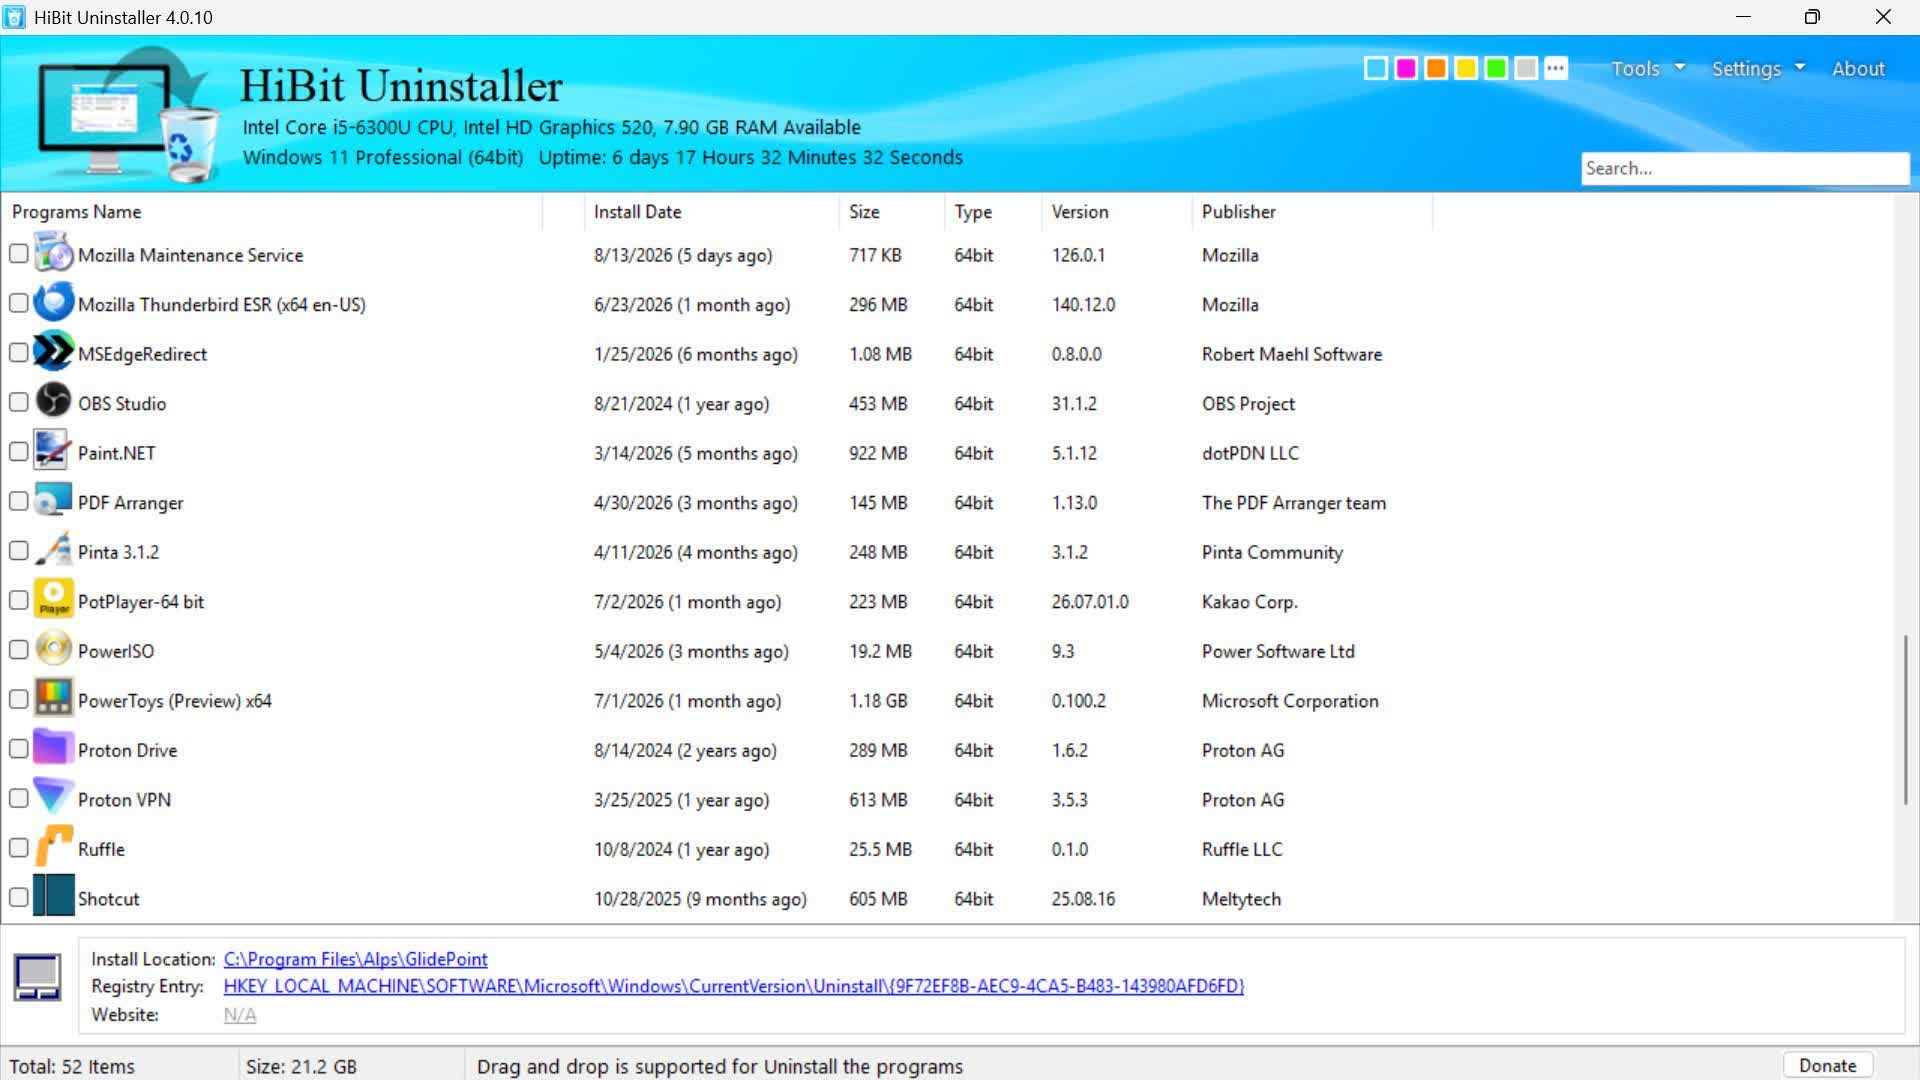Sort by the Publisher column header
This screenshot has height=1080, width=1920.
click(1313, 212)
